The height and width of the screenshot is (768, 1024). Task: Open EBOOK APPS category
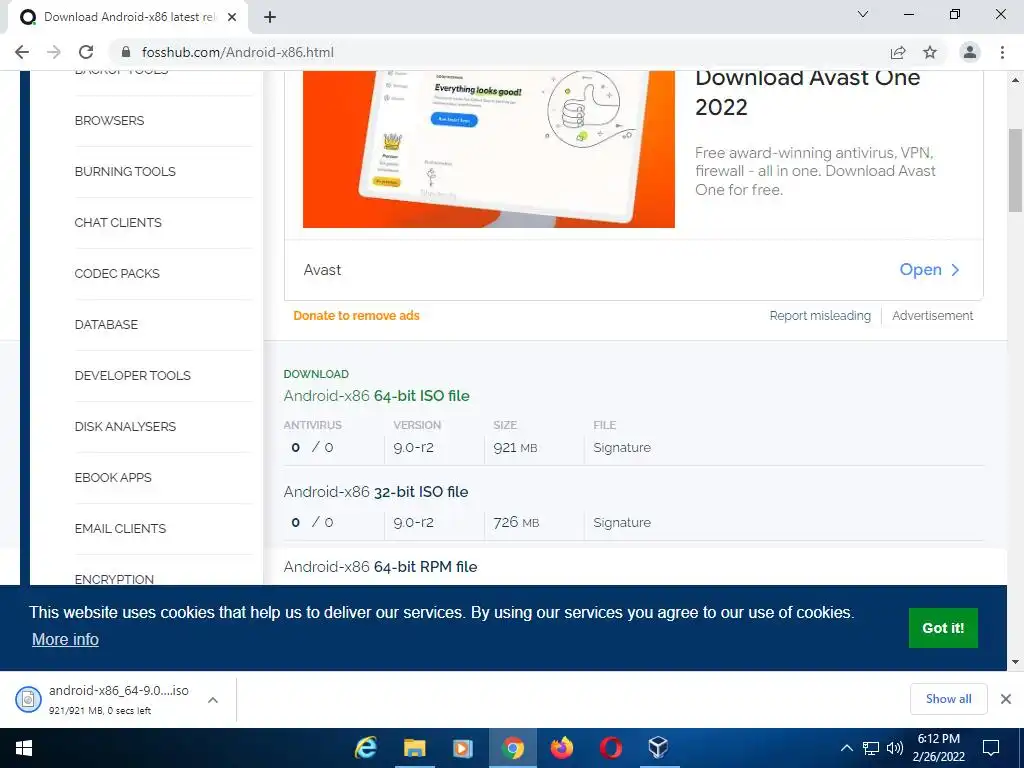(113, 477)
